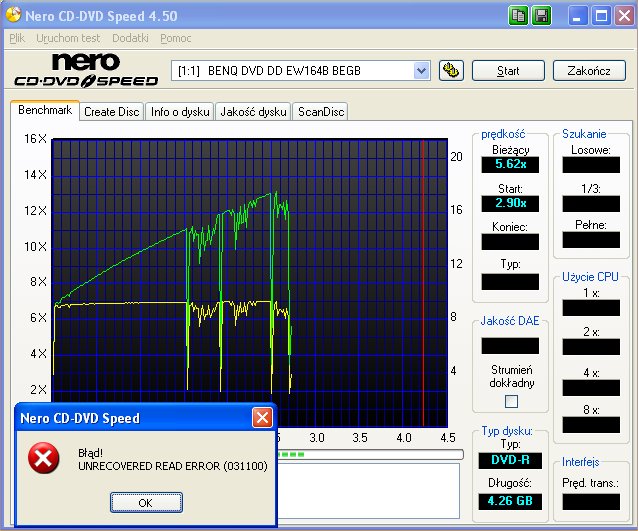This screenshot has width=638, height=531.
Task: Click the Nero CD-DVD Speed logo
Action: click(86, 70)
